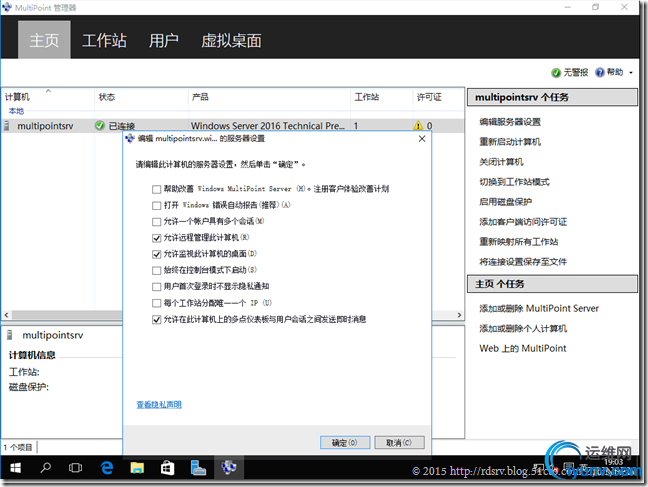
Task: Open File Explorer from taskbar
Action: [x=137, y=468]
